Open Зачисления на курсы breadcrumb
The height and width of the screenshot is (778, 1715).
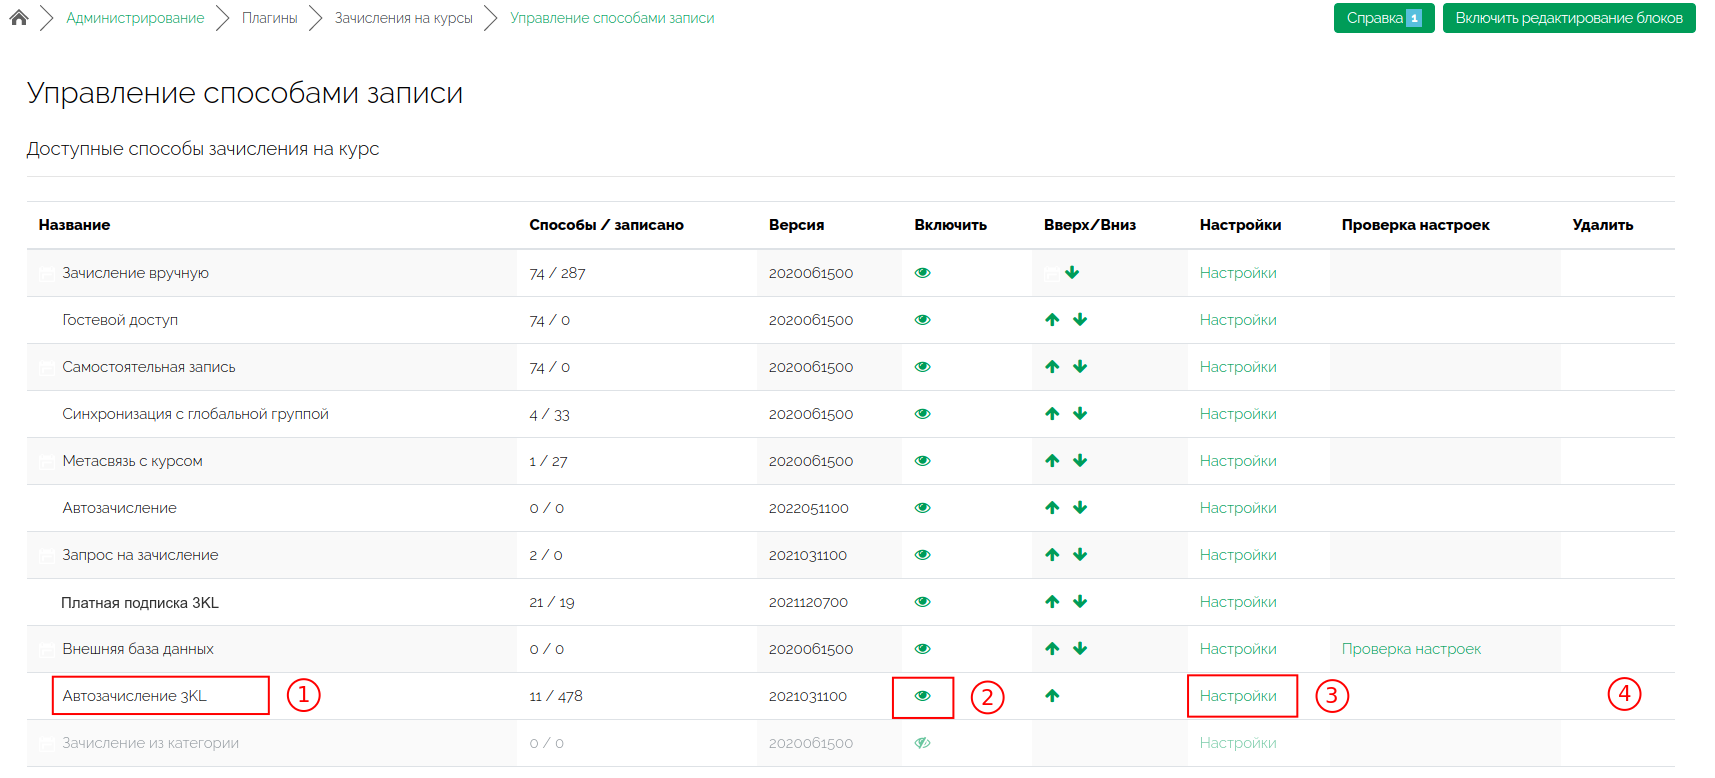pos(404,18)
